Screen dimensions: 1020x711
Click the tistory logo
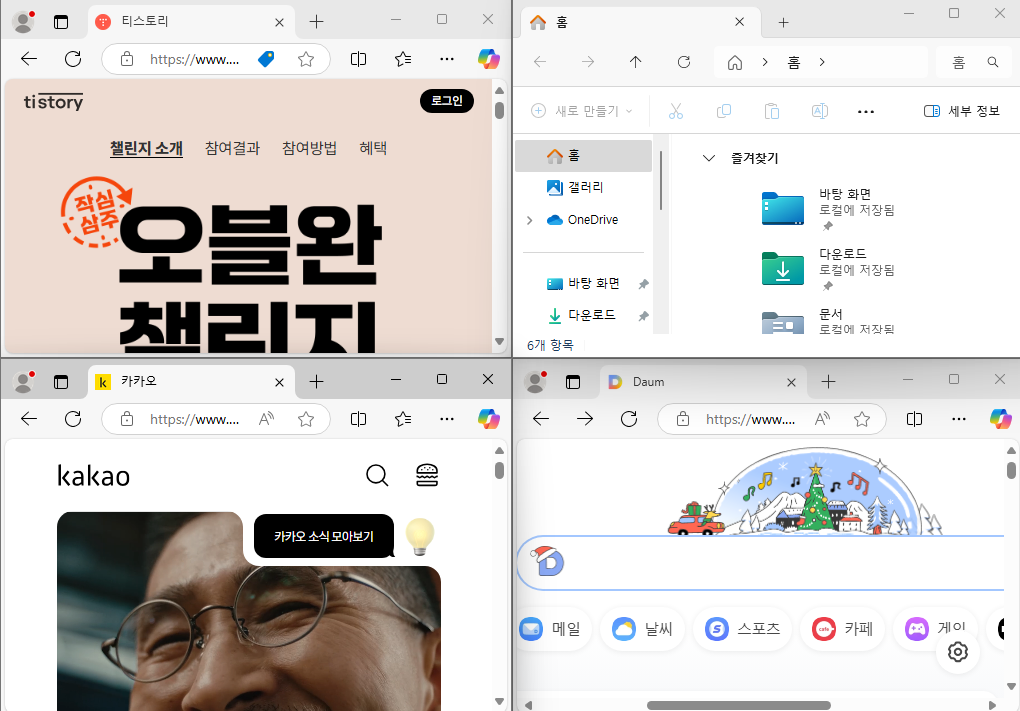(x=53, y=101)
